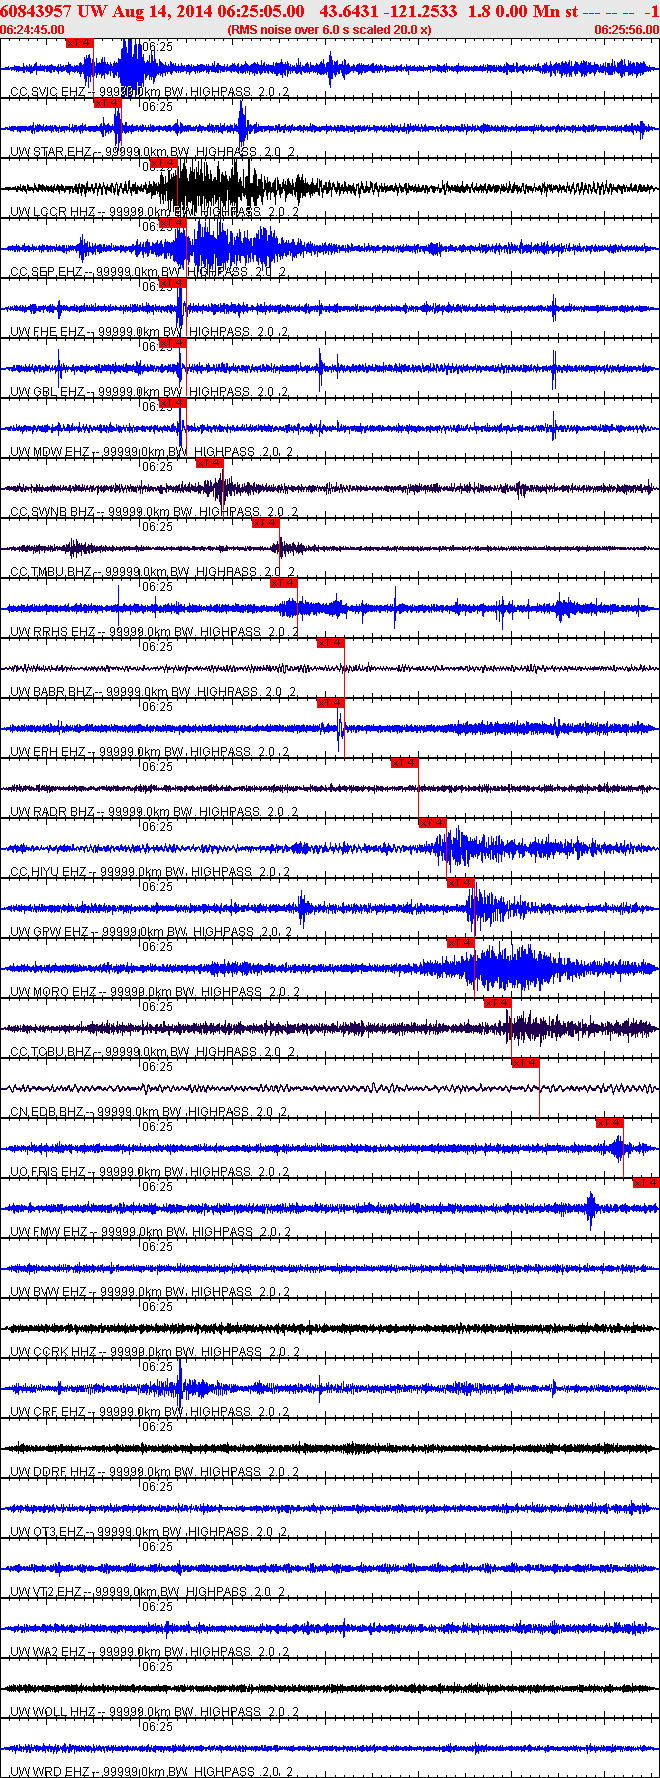Click the UW.CCRK.HHZ station label
The height and width of the screenshot is (1778, 660).
point(52,1352)
